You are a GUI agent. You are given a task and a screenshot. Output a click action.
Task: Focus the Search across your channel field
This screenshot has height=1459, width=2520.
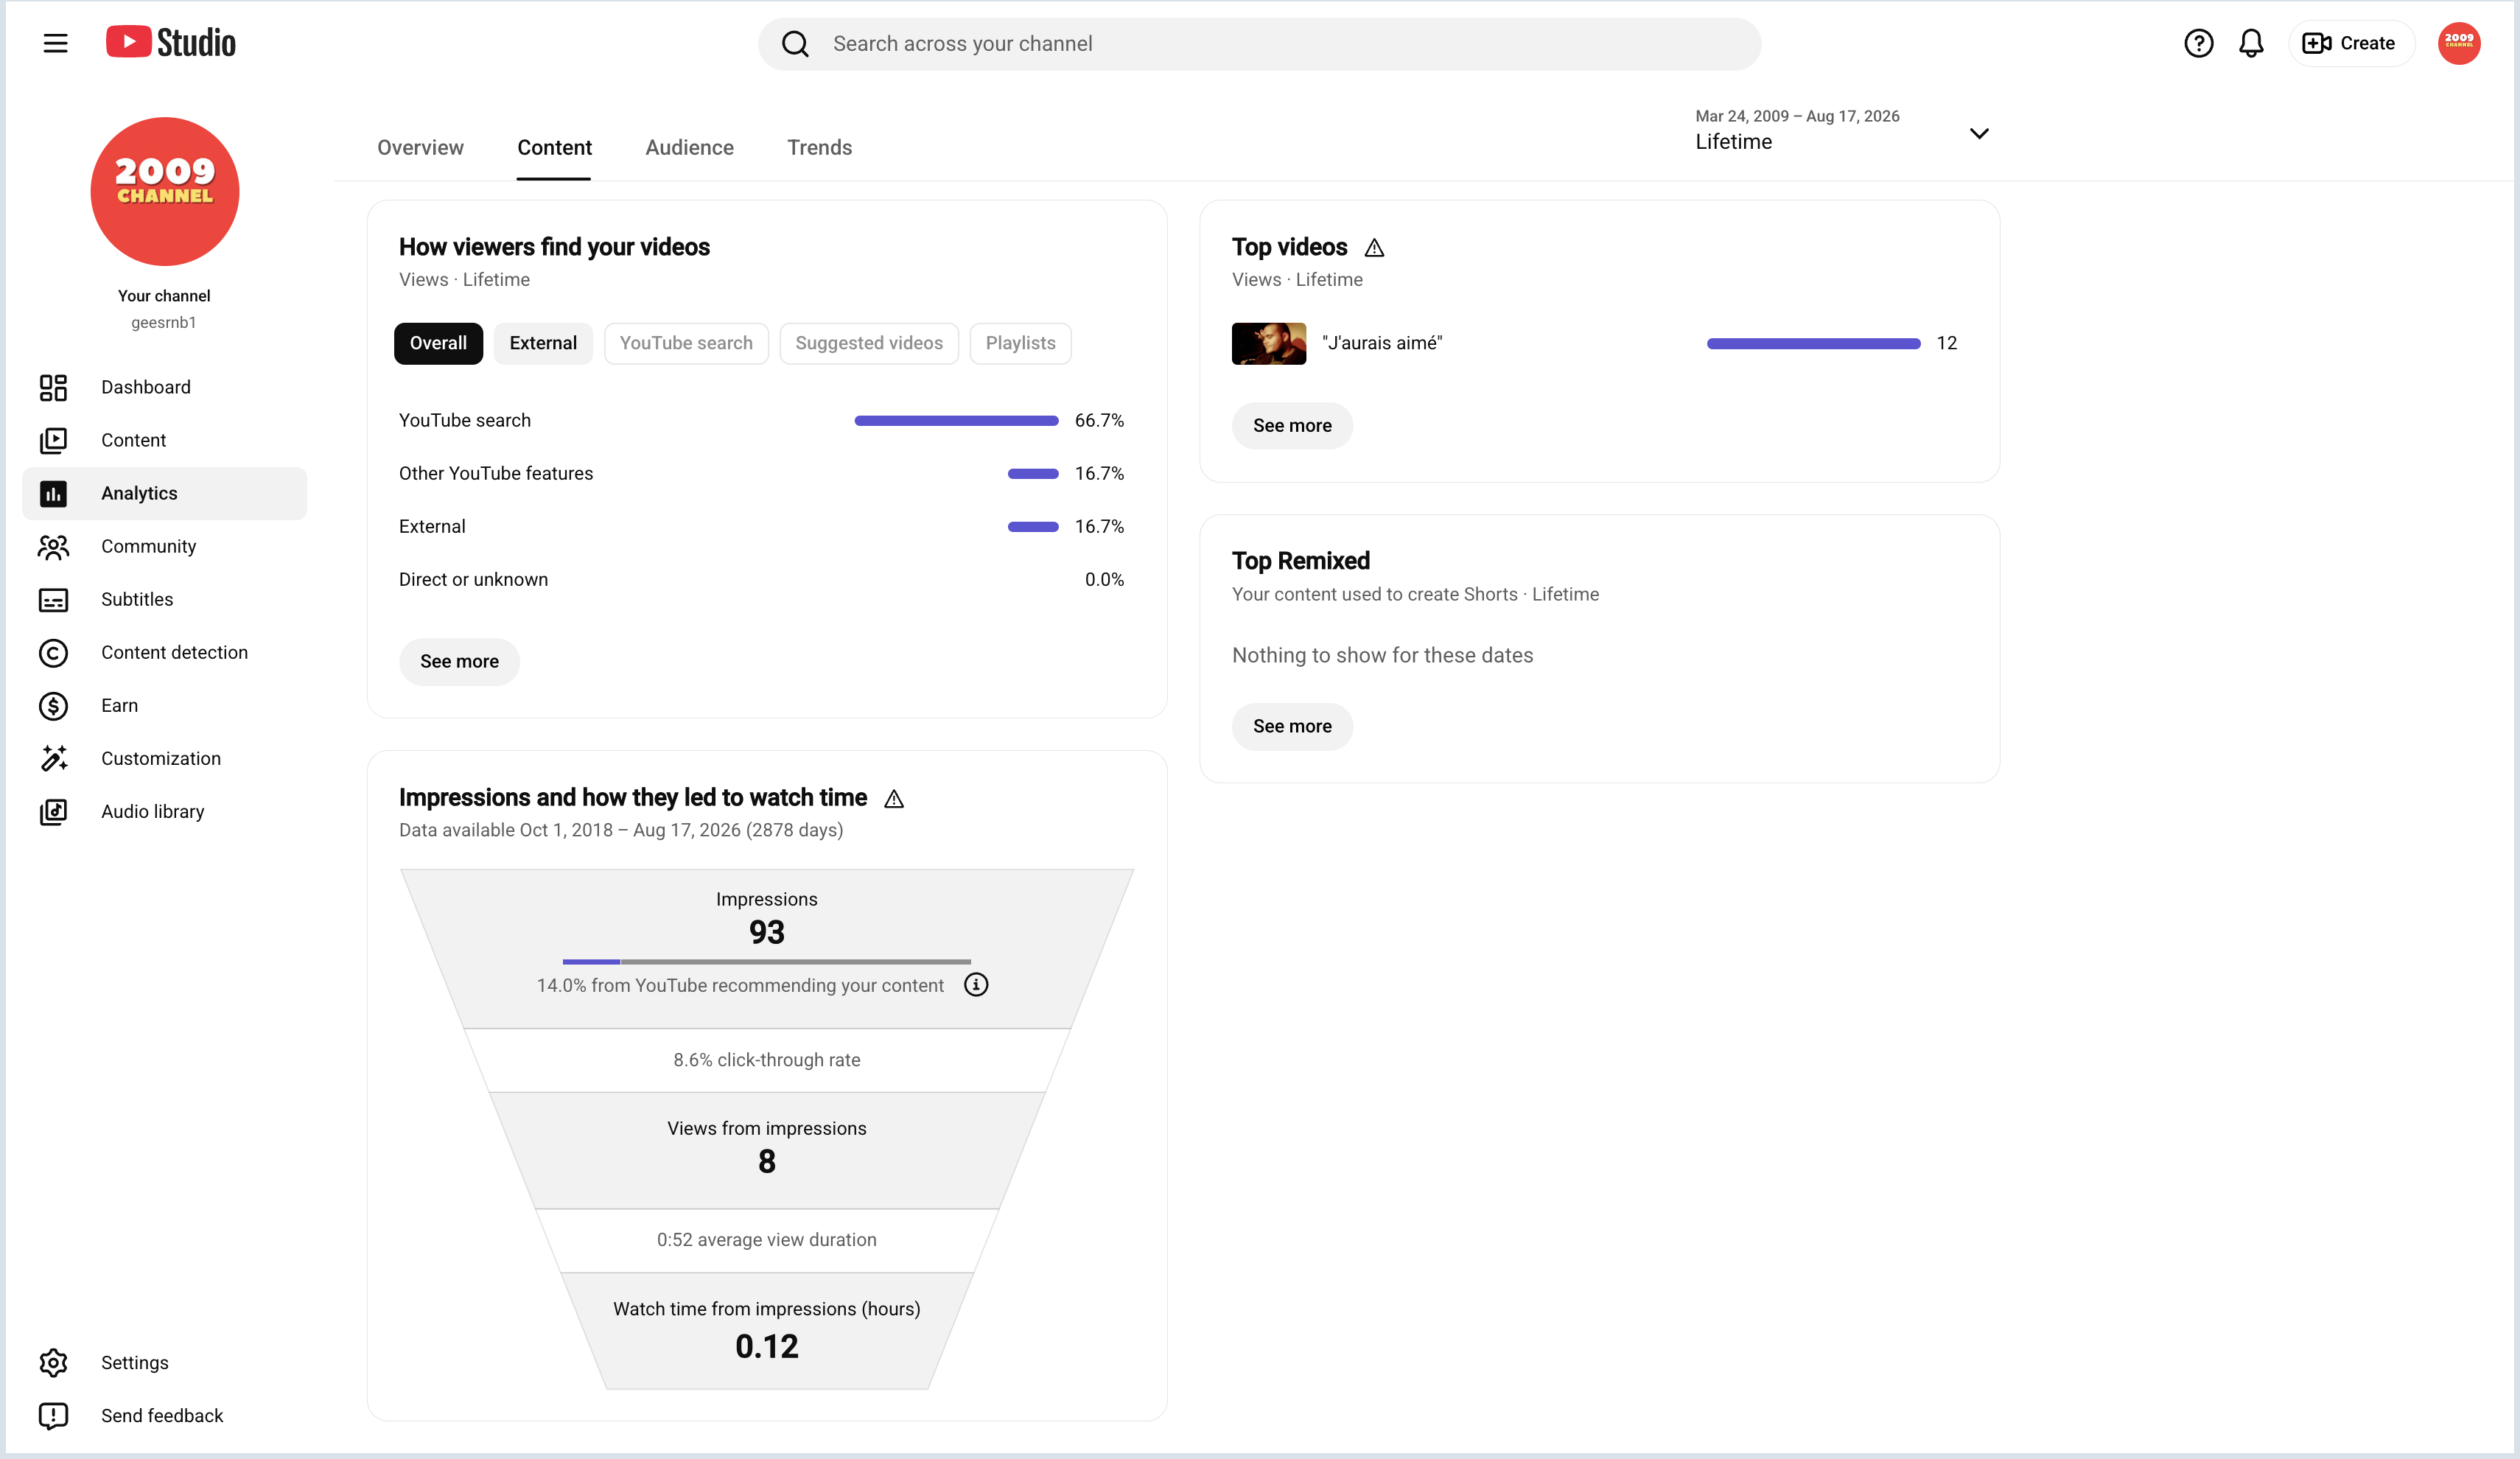pyautogui.click(x=1259, y=44)
